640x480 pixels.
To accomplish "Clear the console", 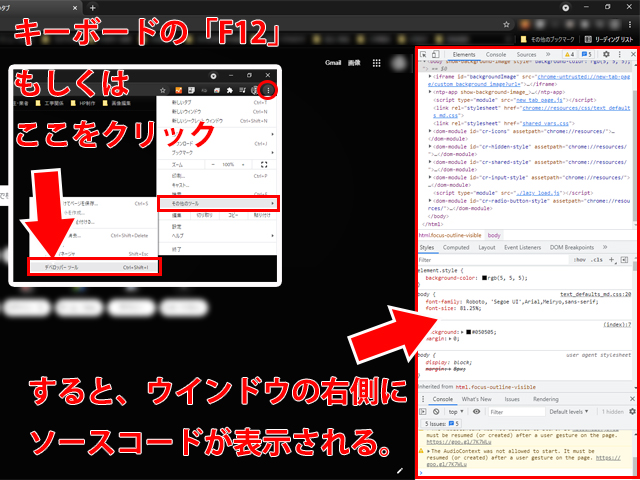I will [x=436, y=411].
